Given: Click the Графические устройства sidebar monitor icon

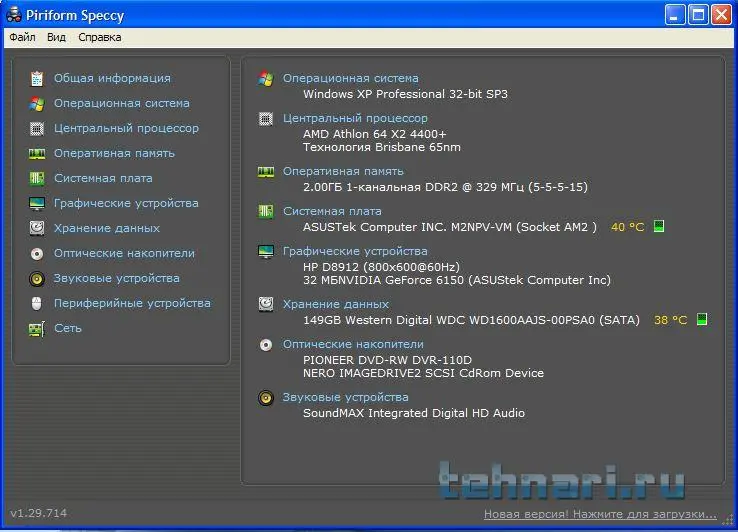Looking at the screenshot, I should coord(37,203).
